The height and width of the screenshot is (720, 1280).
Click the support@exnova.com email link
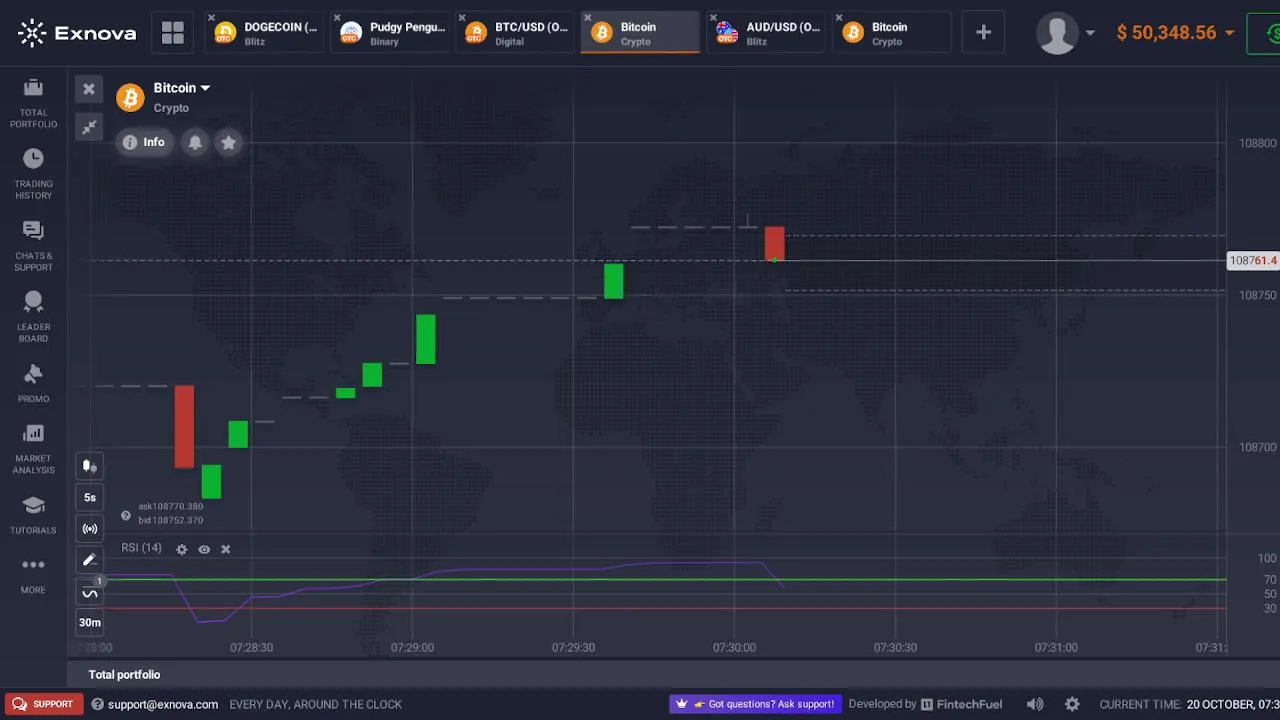click(163, 704)
